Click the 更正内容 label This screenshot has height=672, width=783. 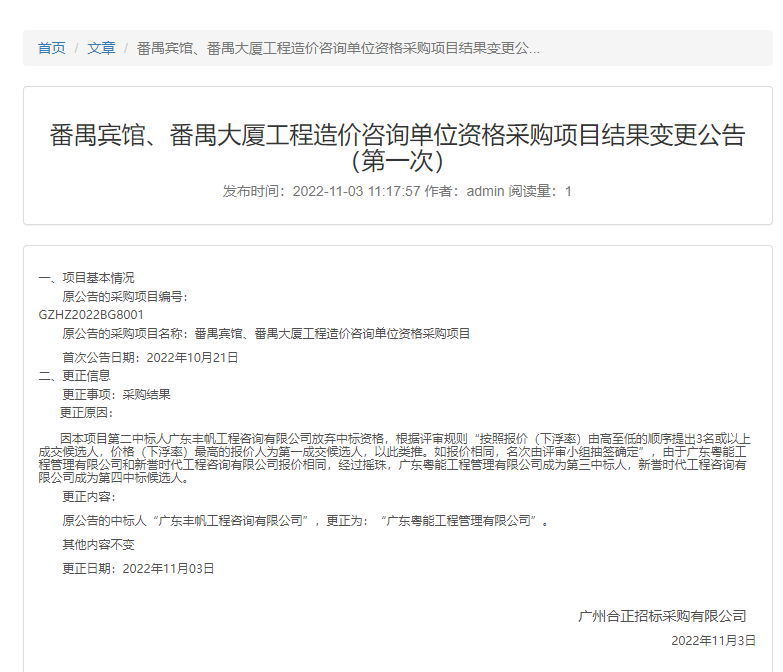coord(88,496)
